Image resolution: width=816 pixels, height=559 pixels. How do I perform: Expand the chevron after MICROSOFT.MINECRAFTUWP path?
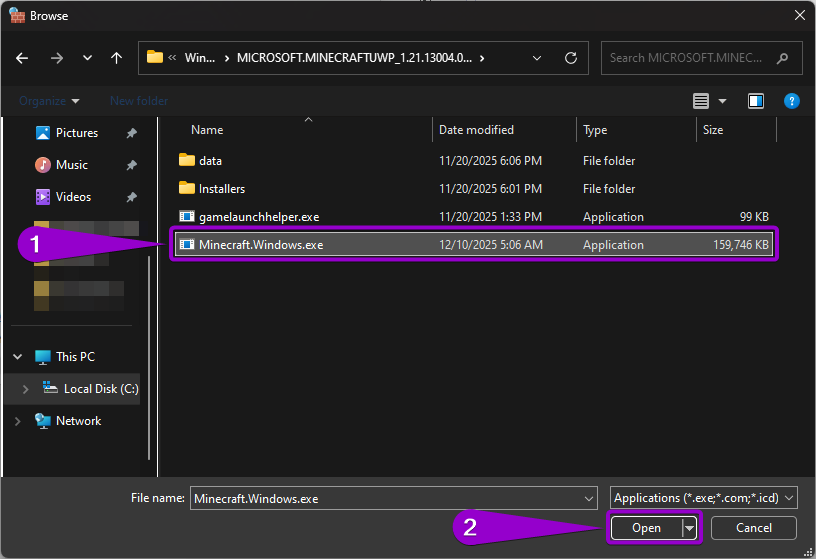[x=482, y=58]
